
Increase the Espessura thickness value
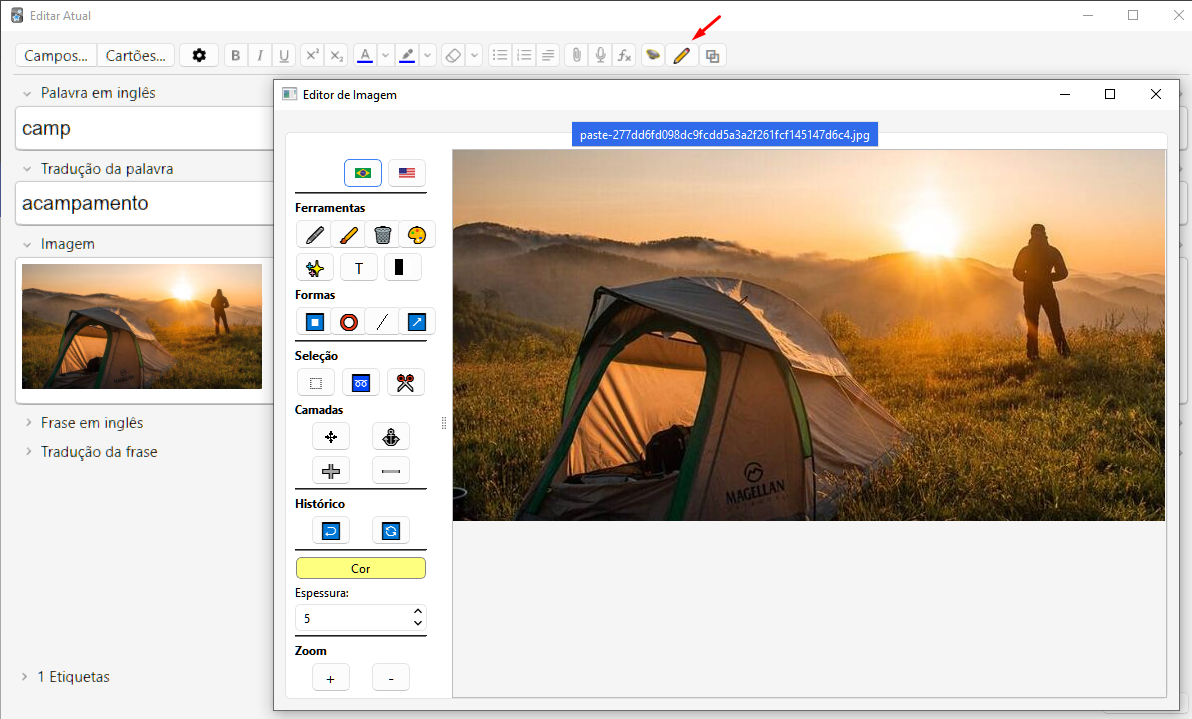418,611
